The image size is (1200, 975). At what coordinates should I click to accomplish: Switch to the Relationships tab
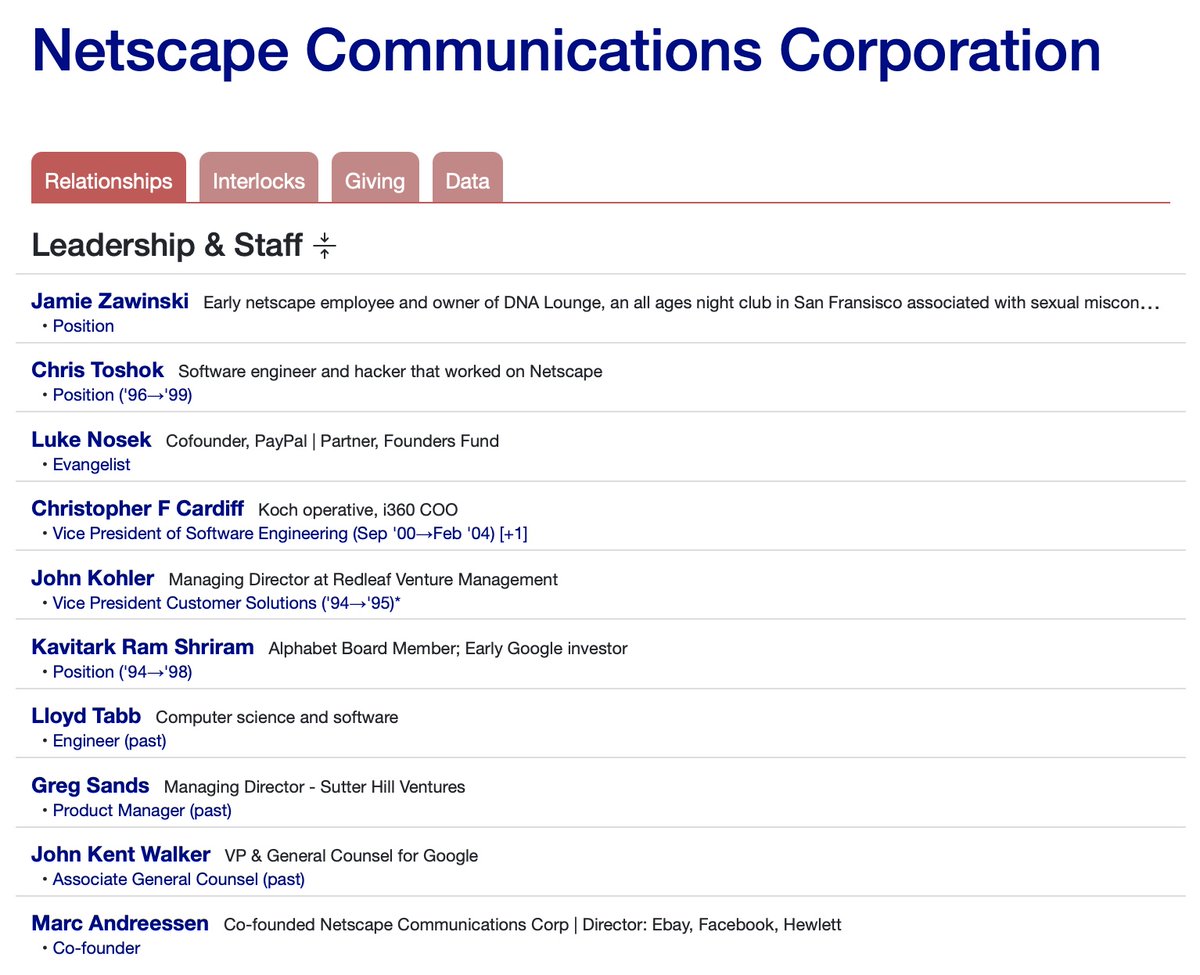pyautogui.click(x=108, y=178)
